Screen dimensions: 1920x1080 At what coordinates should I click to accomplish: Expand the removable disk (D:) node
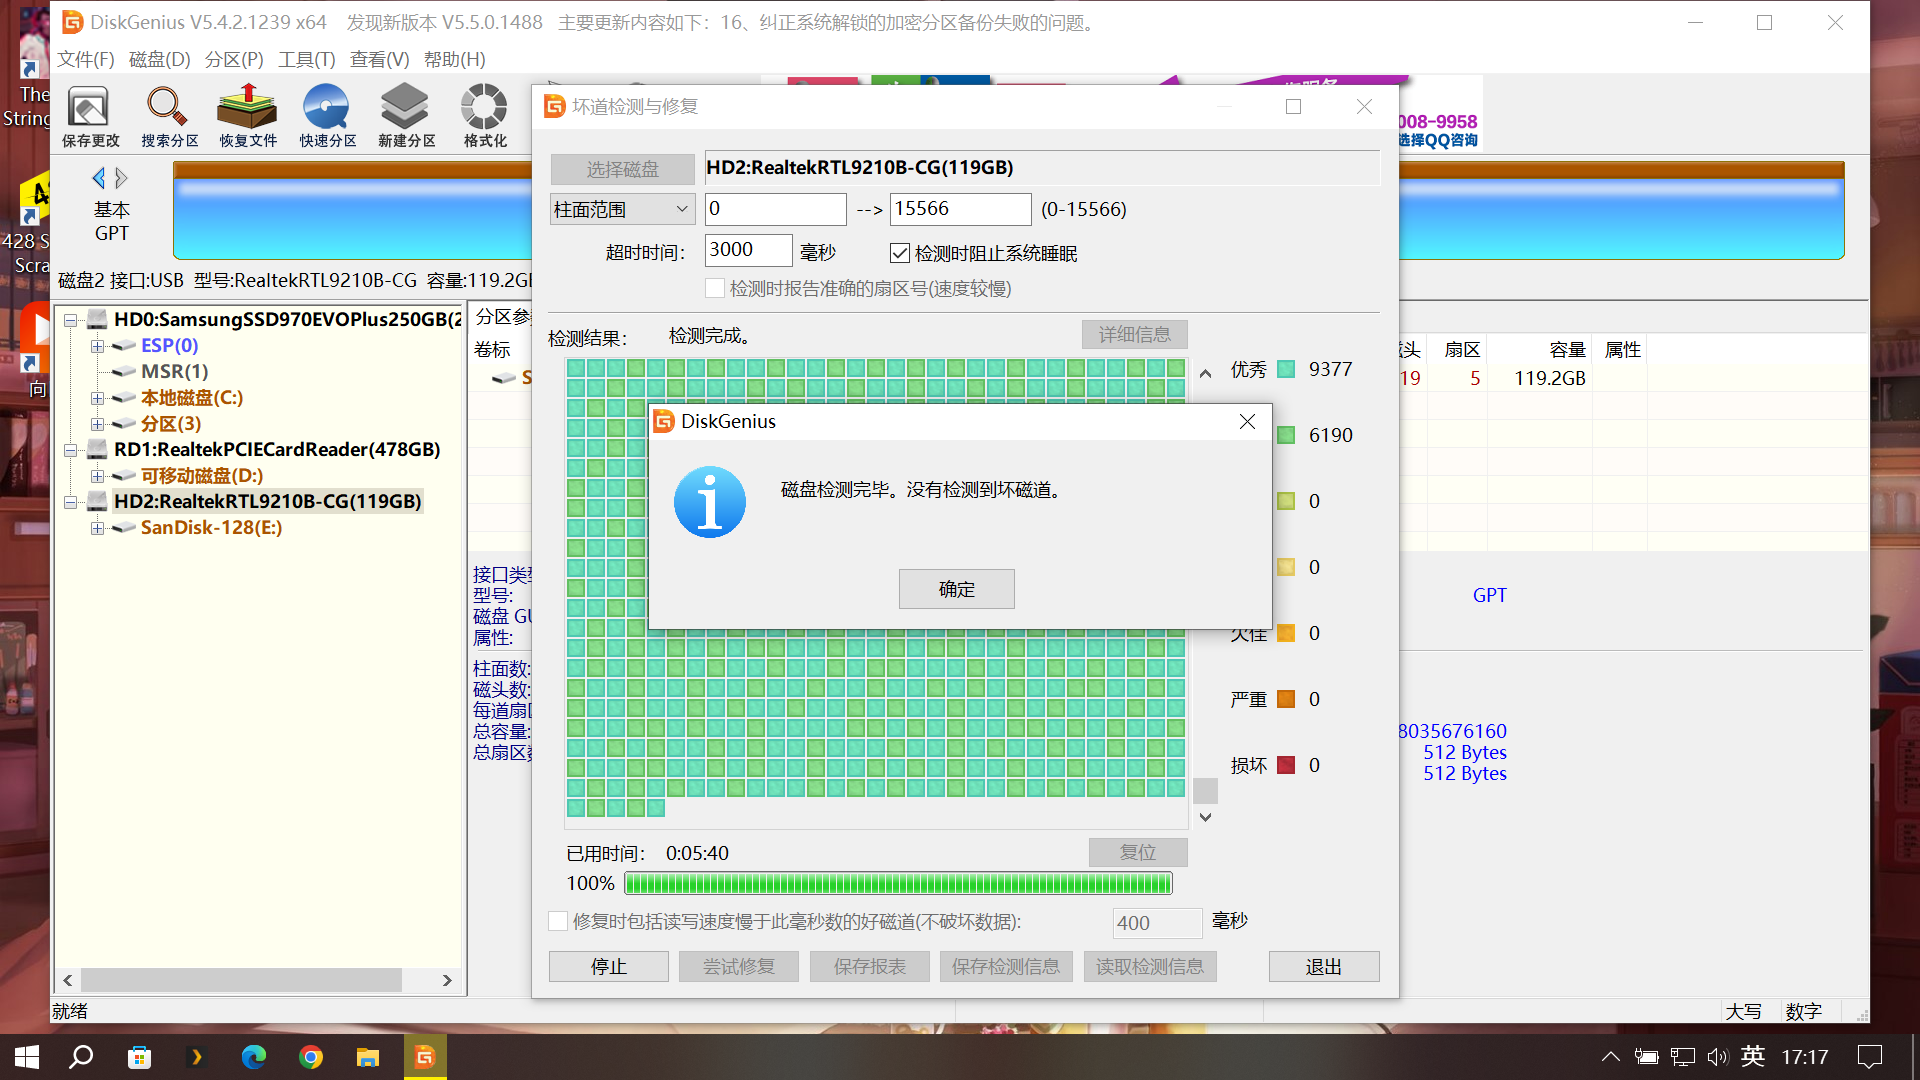[97, 476]
